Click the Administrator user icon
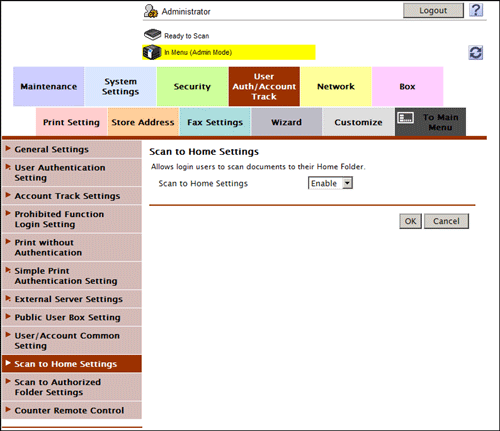This screenshot has height=431, width=500. tap(151, 11)
